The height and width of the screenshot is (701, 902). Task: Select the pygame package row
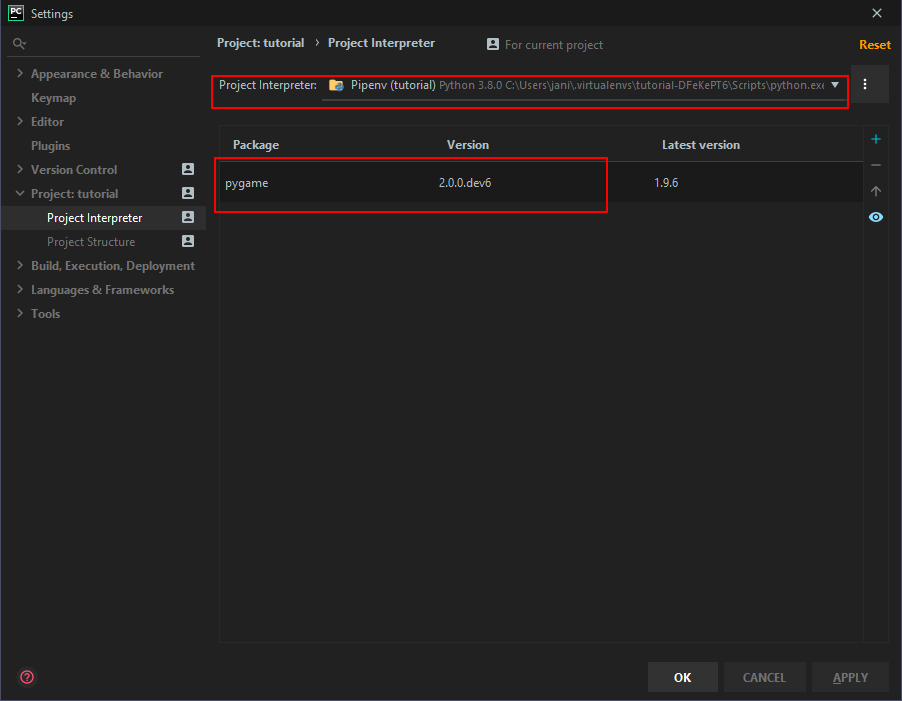tap(541, 182)
